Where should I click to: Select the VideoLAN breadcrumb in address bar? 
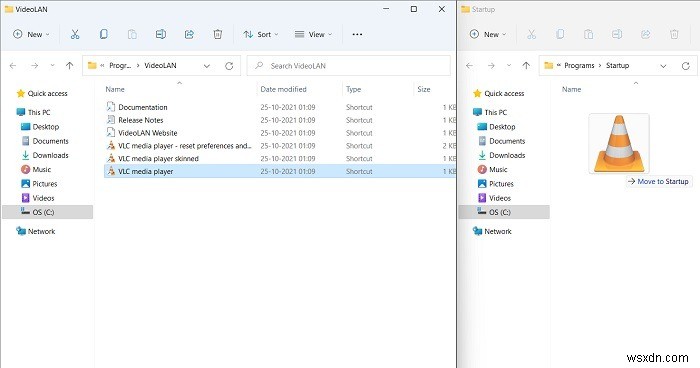[x=160, y=66]
